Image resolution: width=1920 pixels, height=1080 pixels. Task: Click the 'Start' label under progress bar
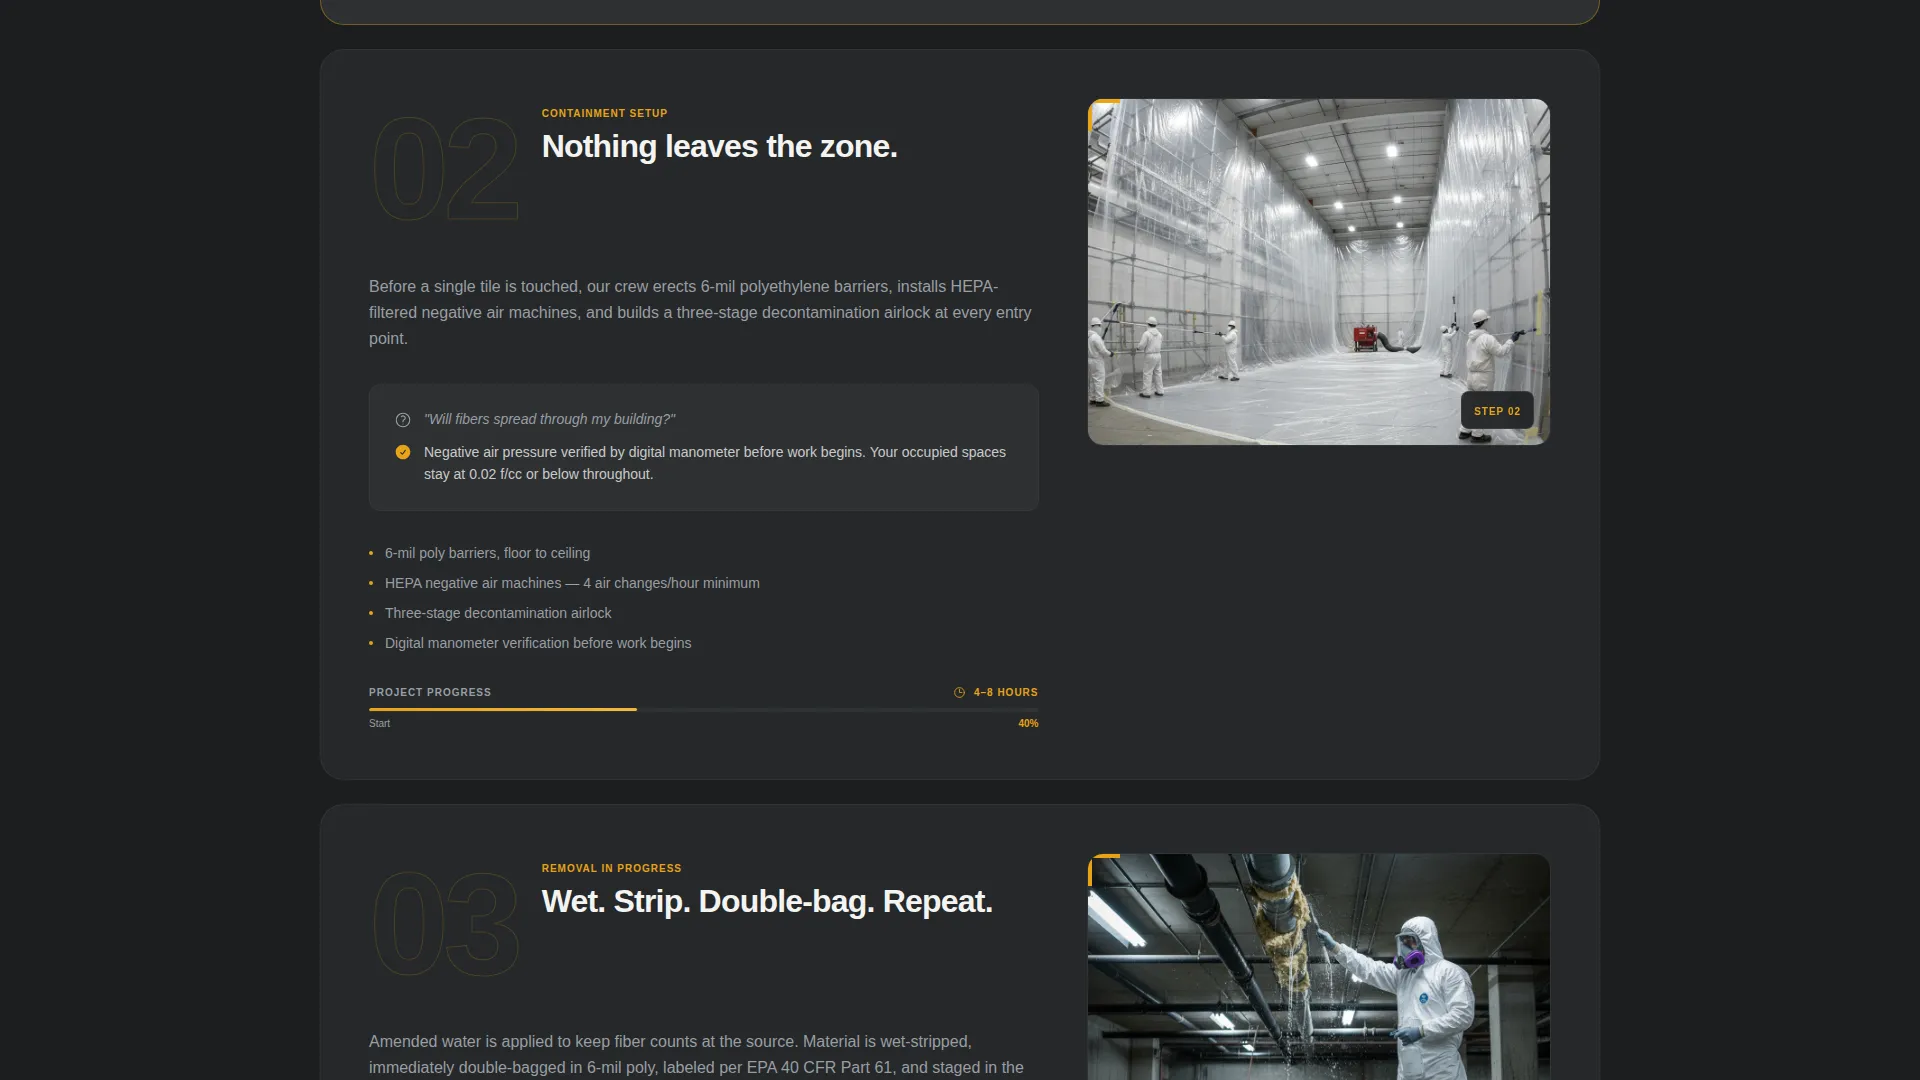point(379,723)
